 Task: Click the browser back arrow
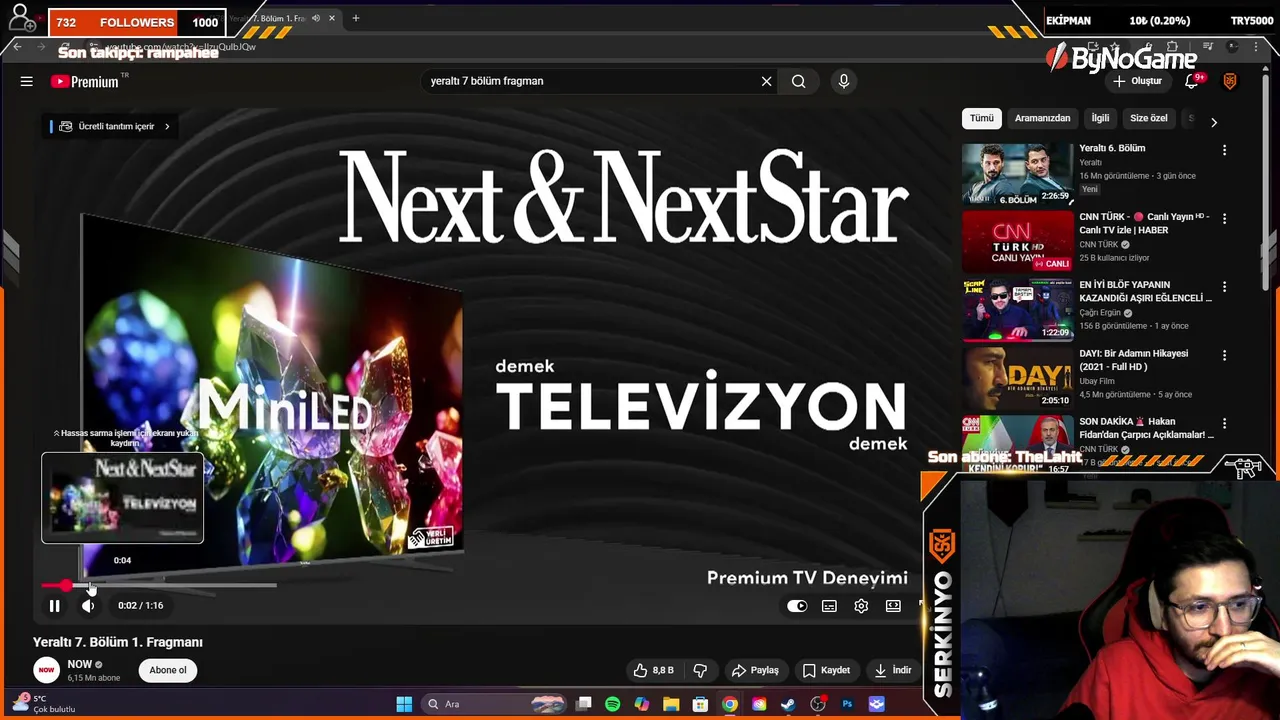17,47
